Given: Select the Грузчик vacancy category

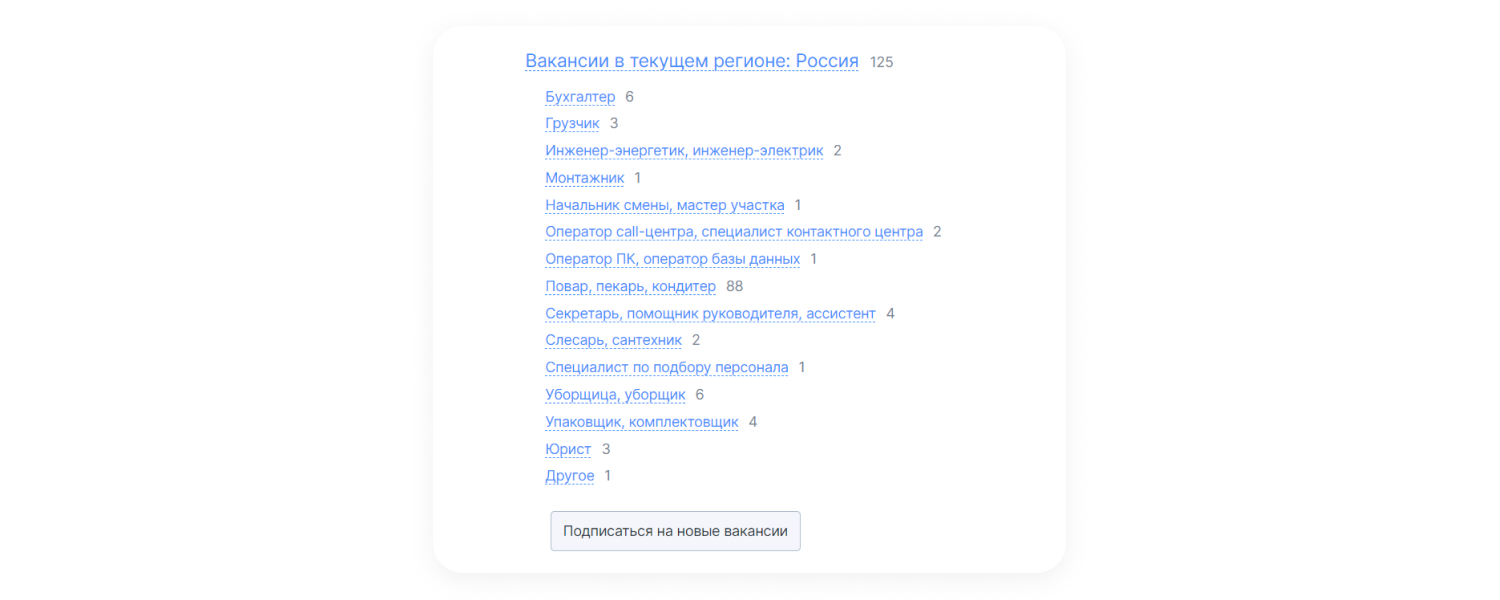Looking at the screenshot, I should pyautogui.click(x=572, y=124).
